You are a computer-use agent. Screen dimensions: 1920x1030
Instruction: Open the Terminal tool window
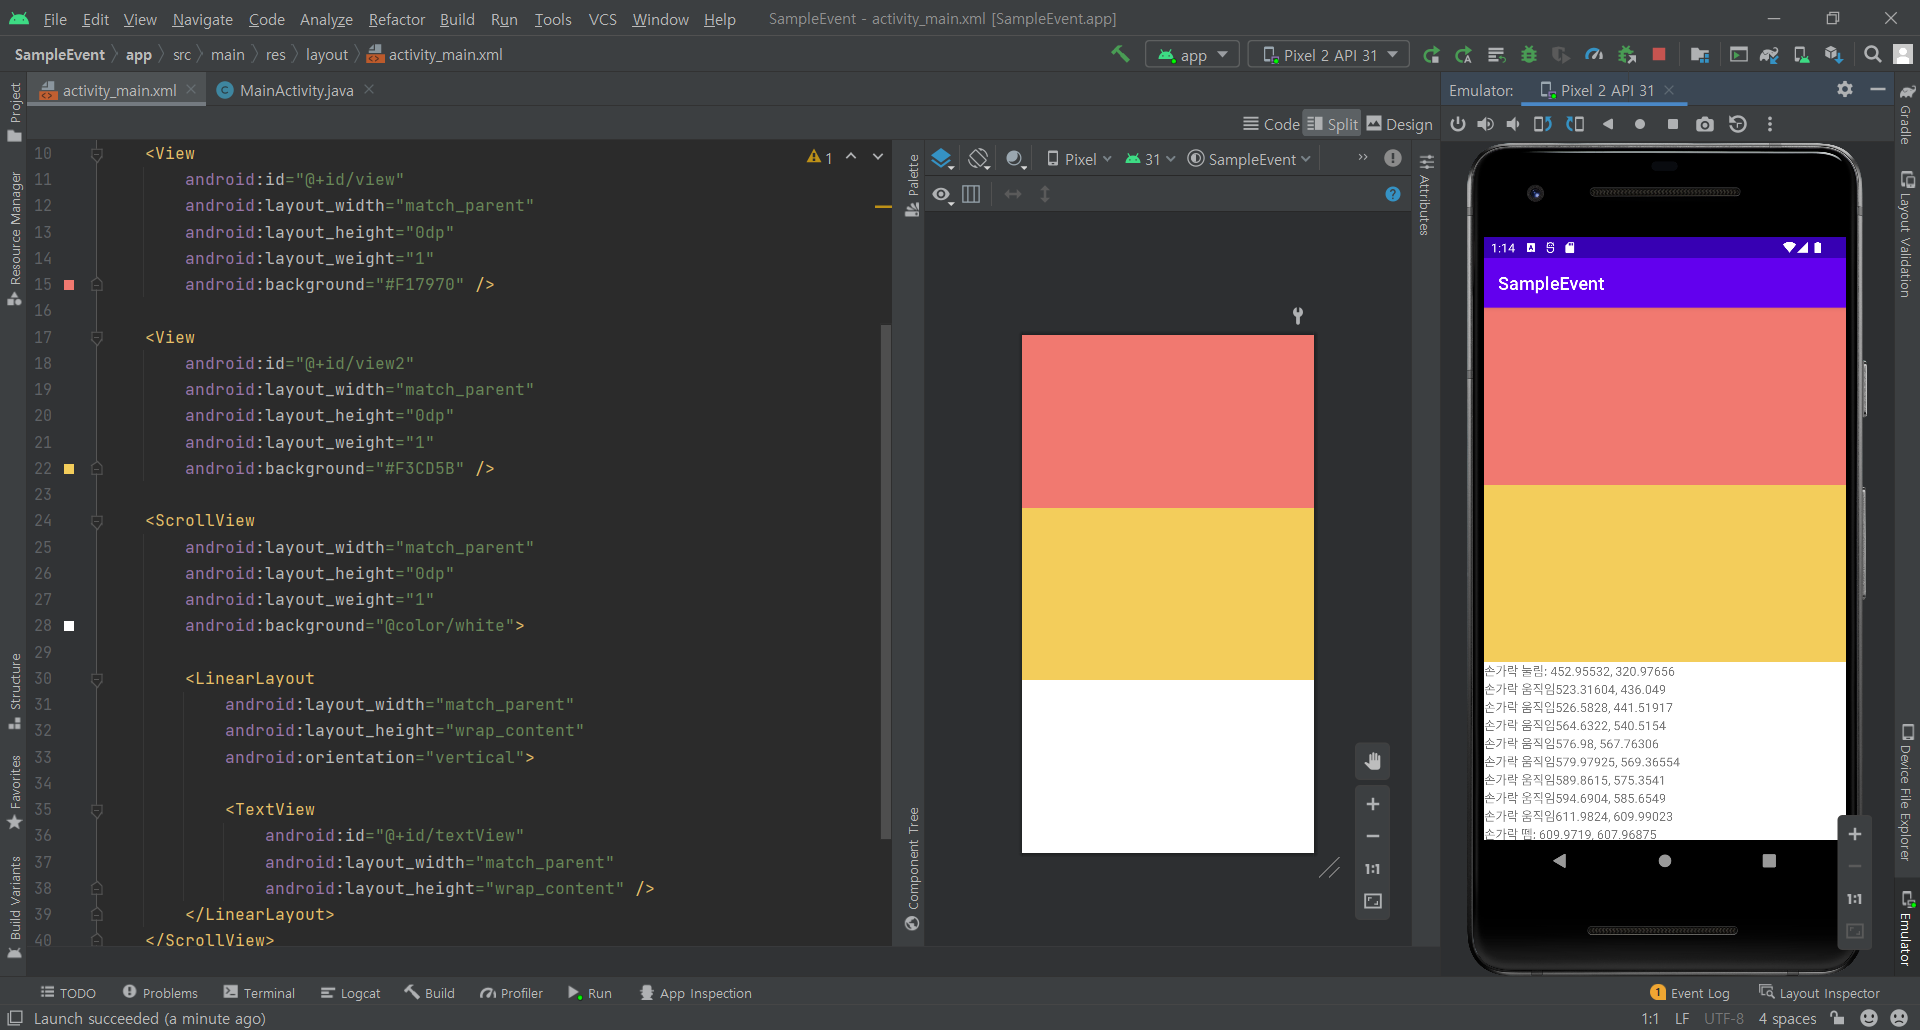259,993
